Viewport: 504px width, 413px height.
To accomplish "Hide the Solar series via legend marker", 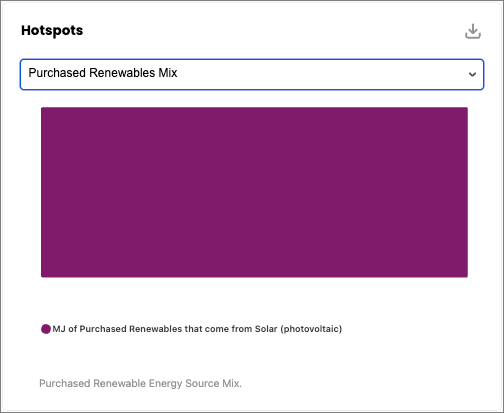I will [x=46, y=329].
